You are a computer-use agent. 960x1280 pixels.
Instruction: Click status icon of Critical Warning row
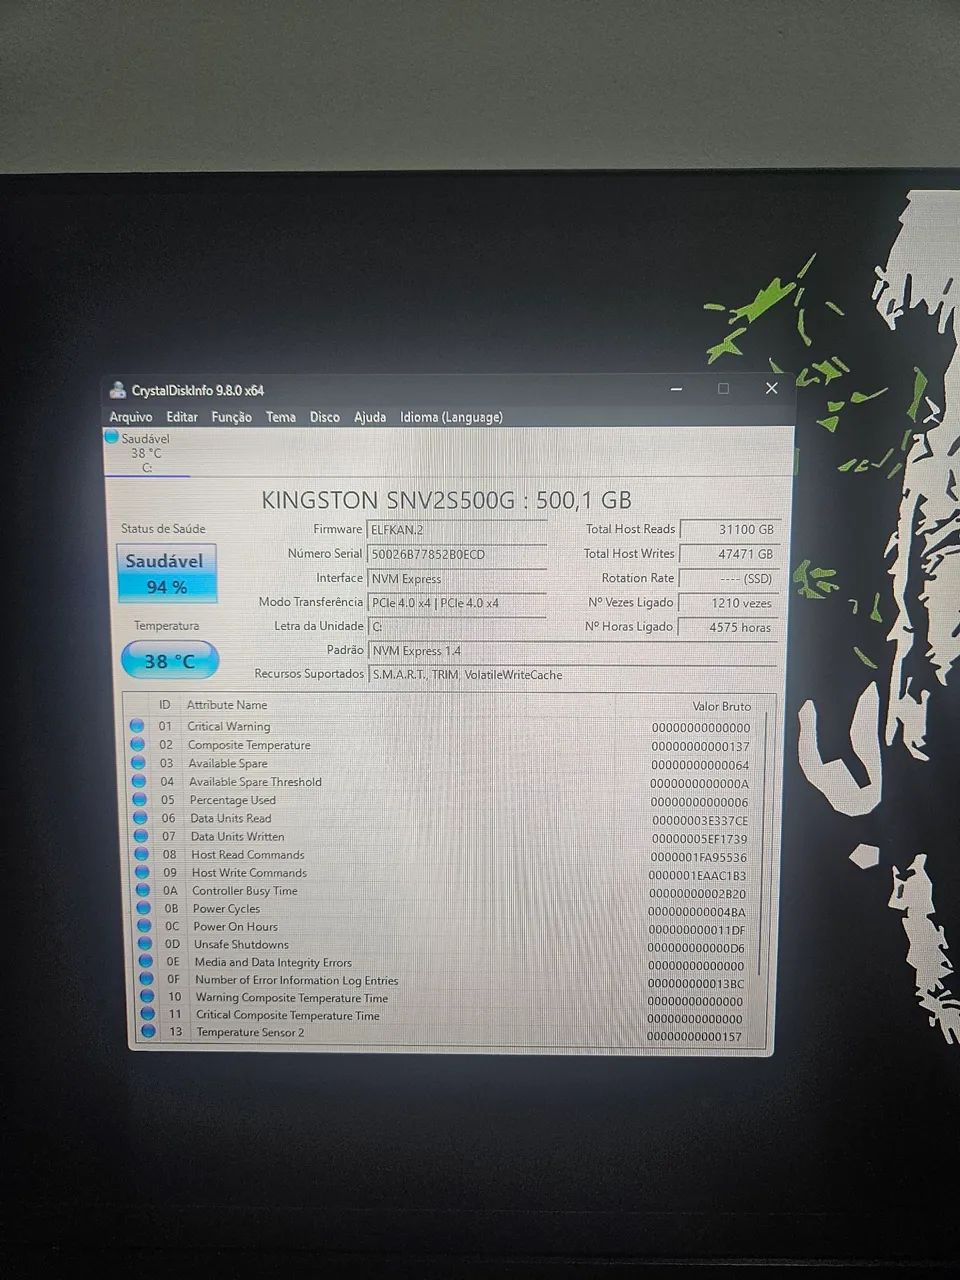(x=137, y=726)
